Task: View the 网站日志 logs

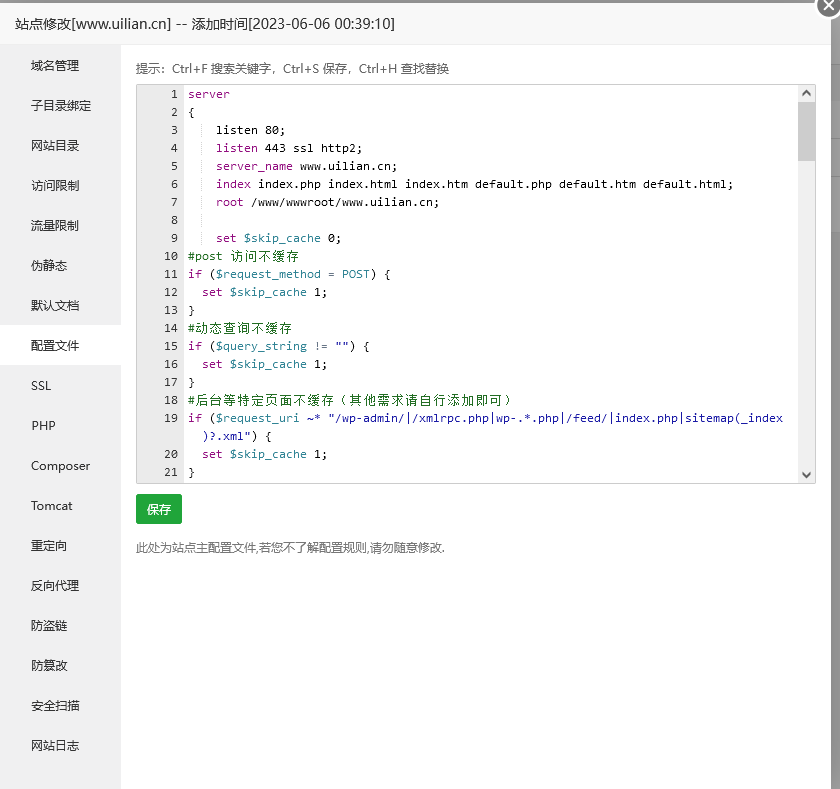Action: click(x=60, y=745)
